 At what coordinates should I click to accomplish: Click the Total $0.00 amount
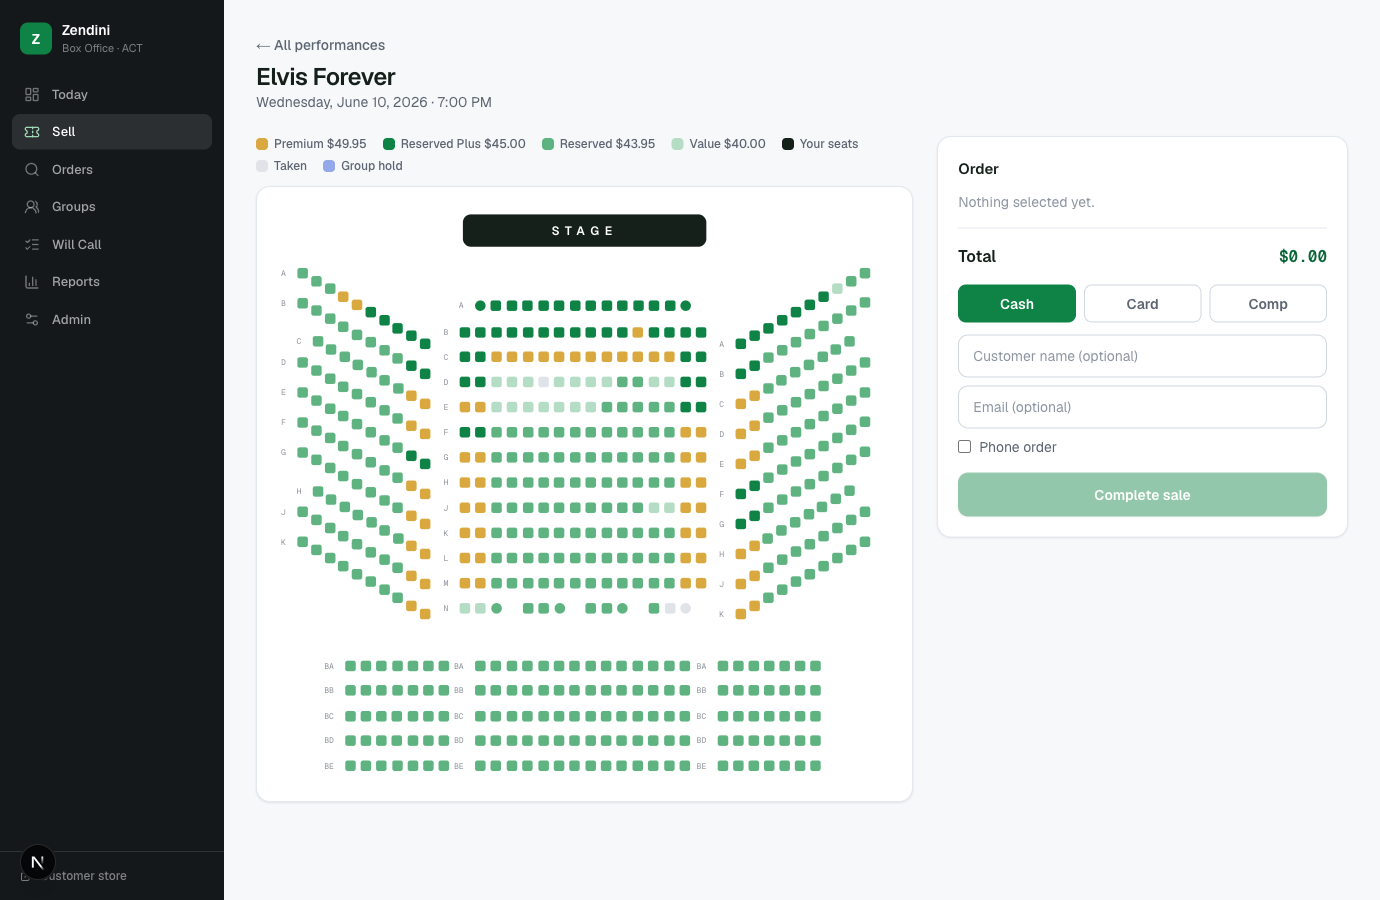(1302, 257)
